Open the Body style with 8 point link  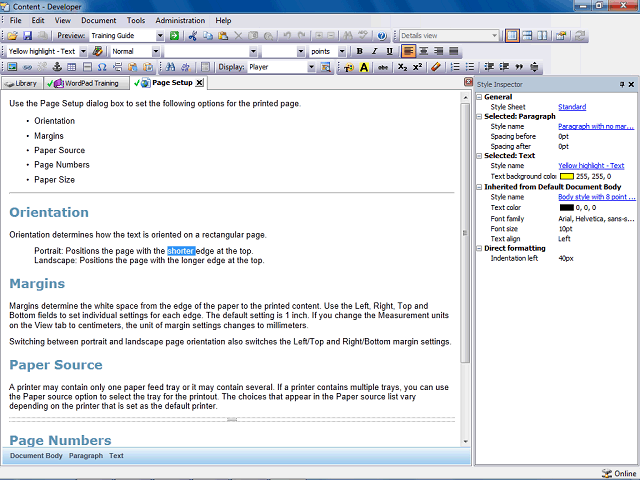596,197
